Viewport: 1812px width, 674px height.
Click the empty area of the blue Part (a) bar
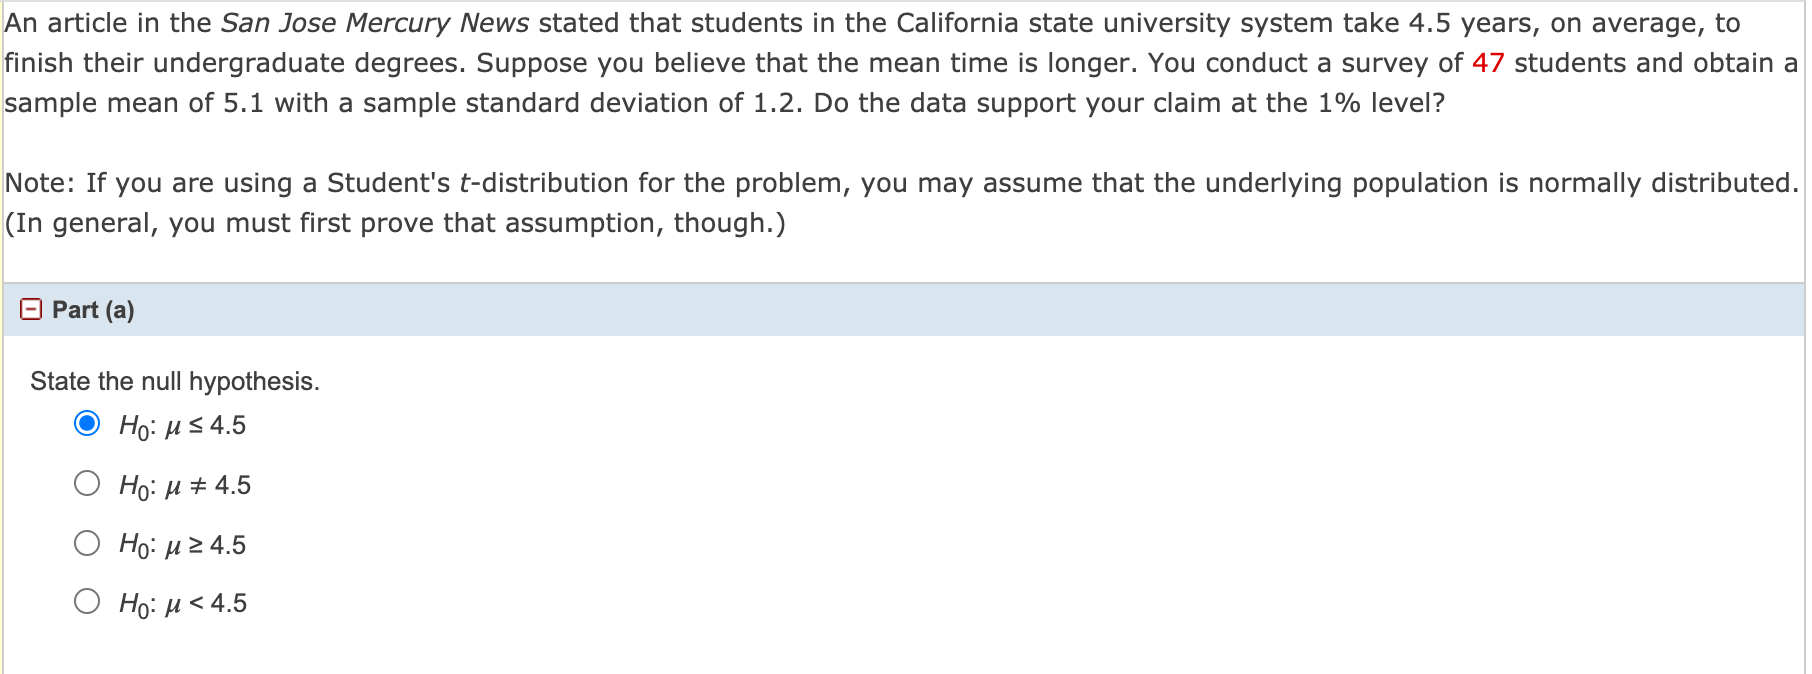click(900, 310)
